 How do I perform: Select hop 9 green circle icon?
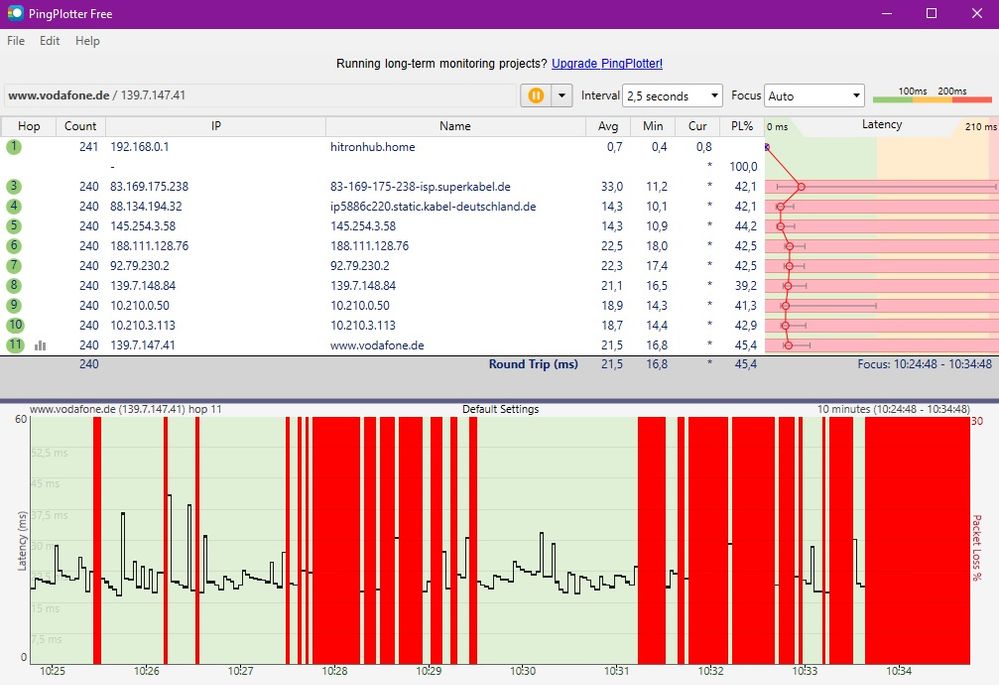click(14, 305)
